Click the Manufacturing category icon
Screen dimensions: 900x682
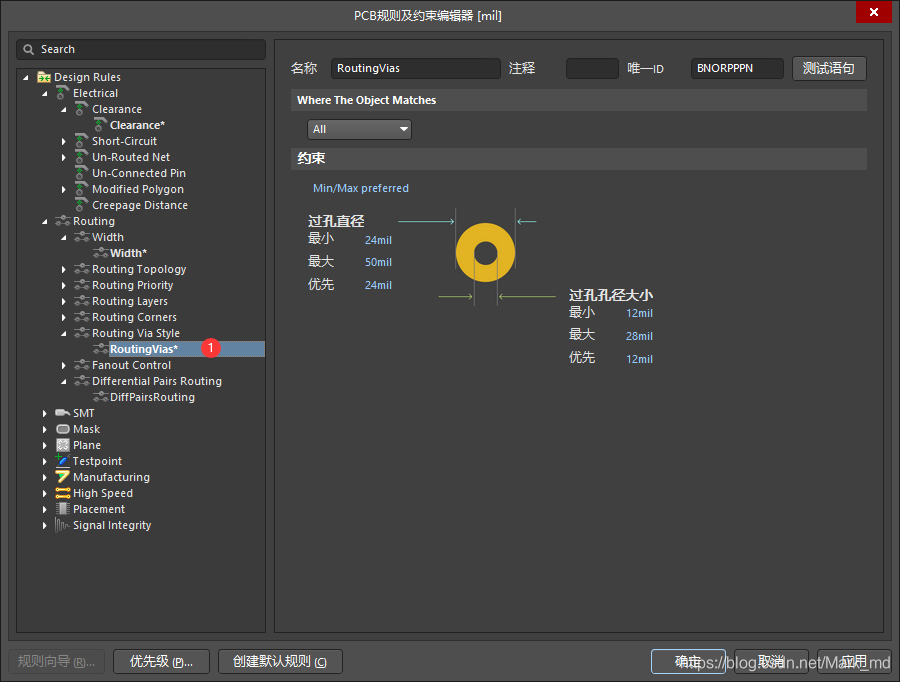tap(63, 477)
